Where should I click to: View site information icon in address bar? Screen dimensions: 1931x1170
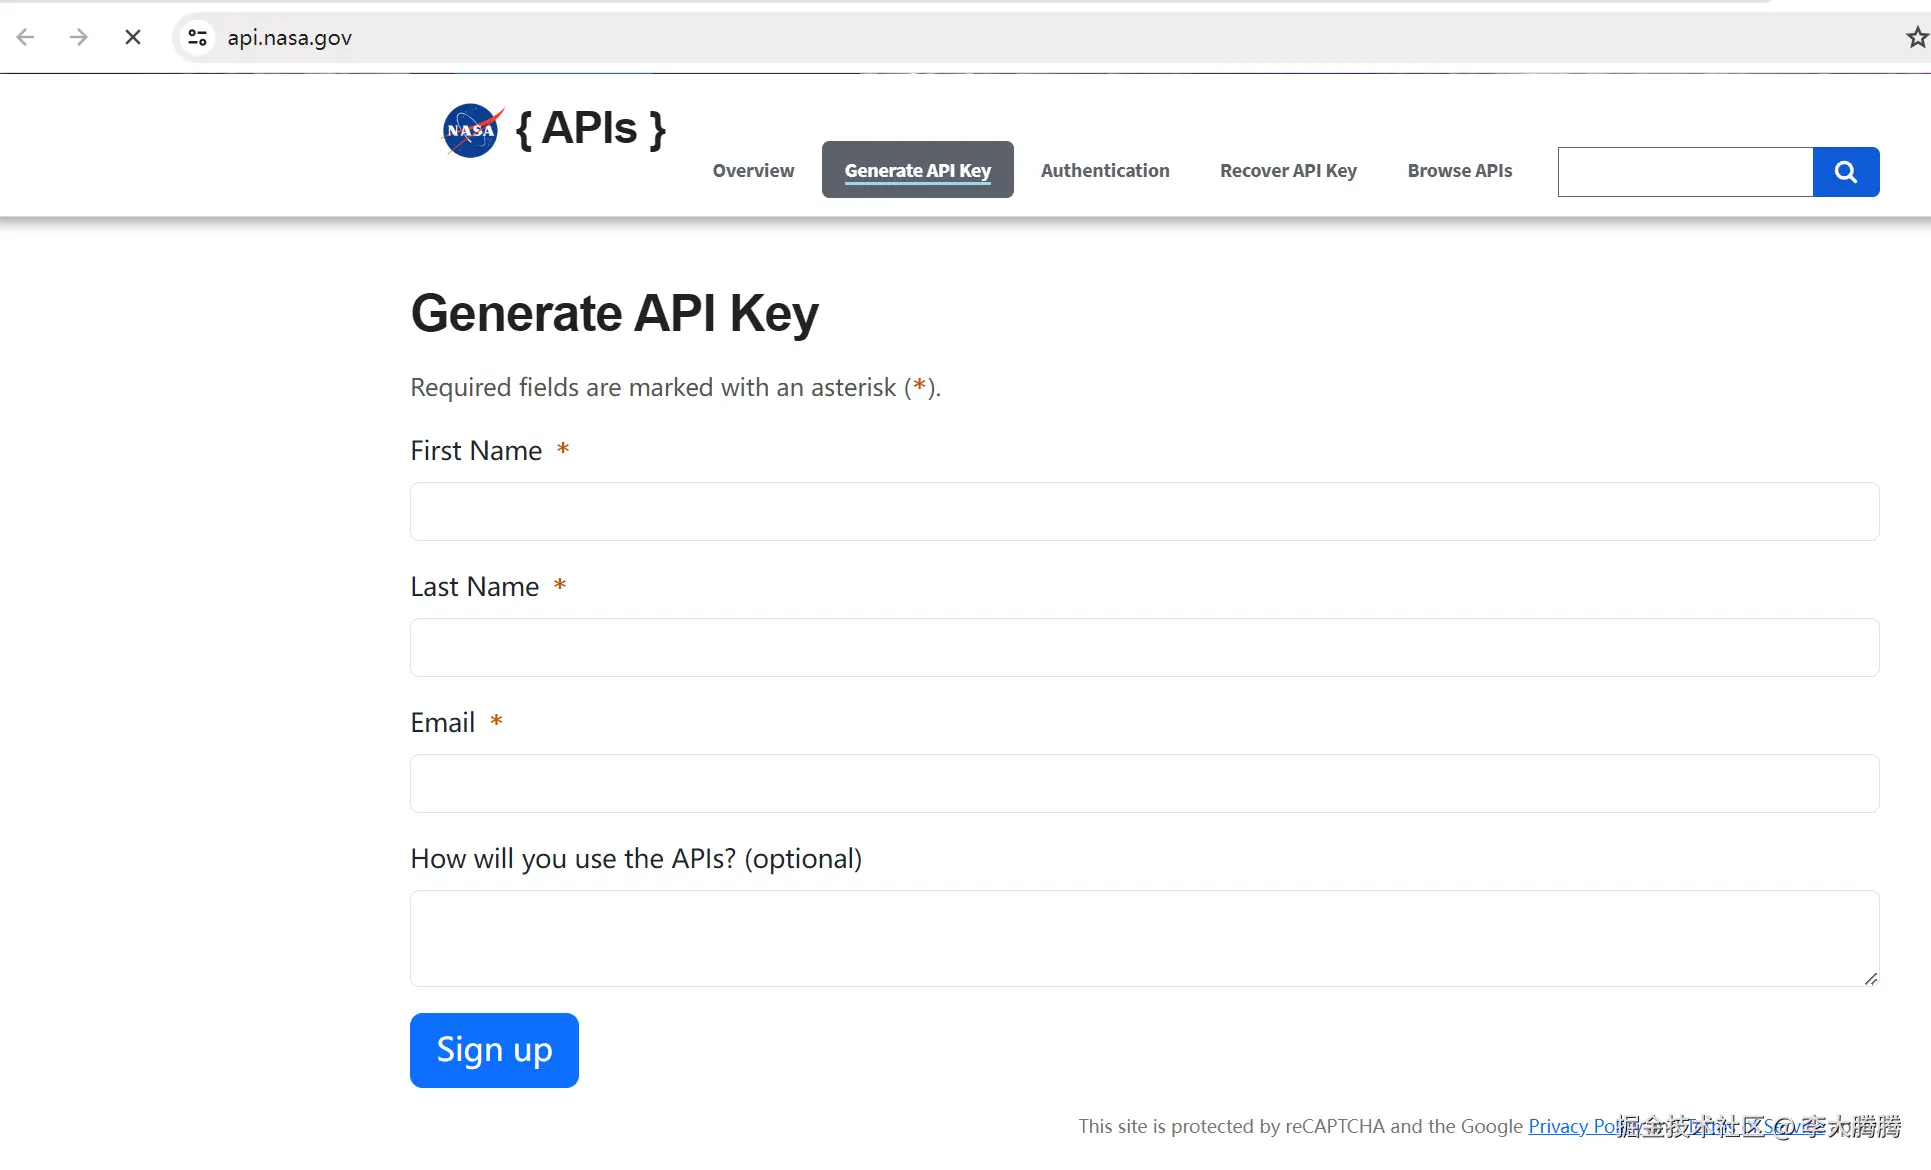(x=198, y=38)
